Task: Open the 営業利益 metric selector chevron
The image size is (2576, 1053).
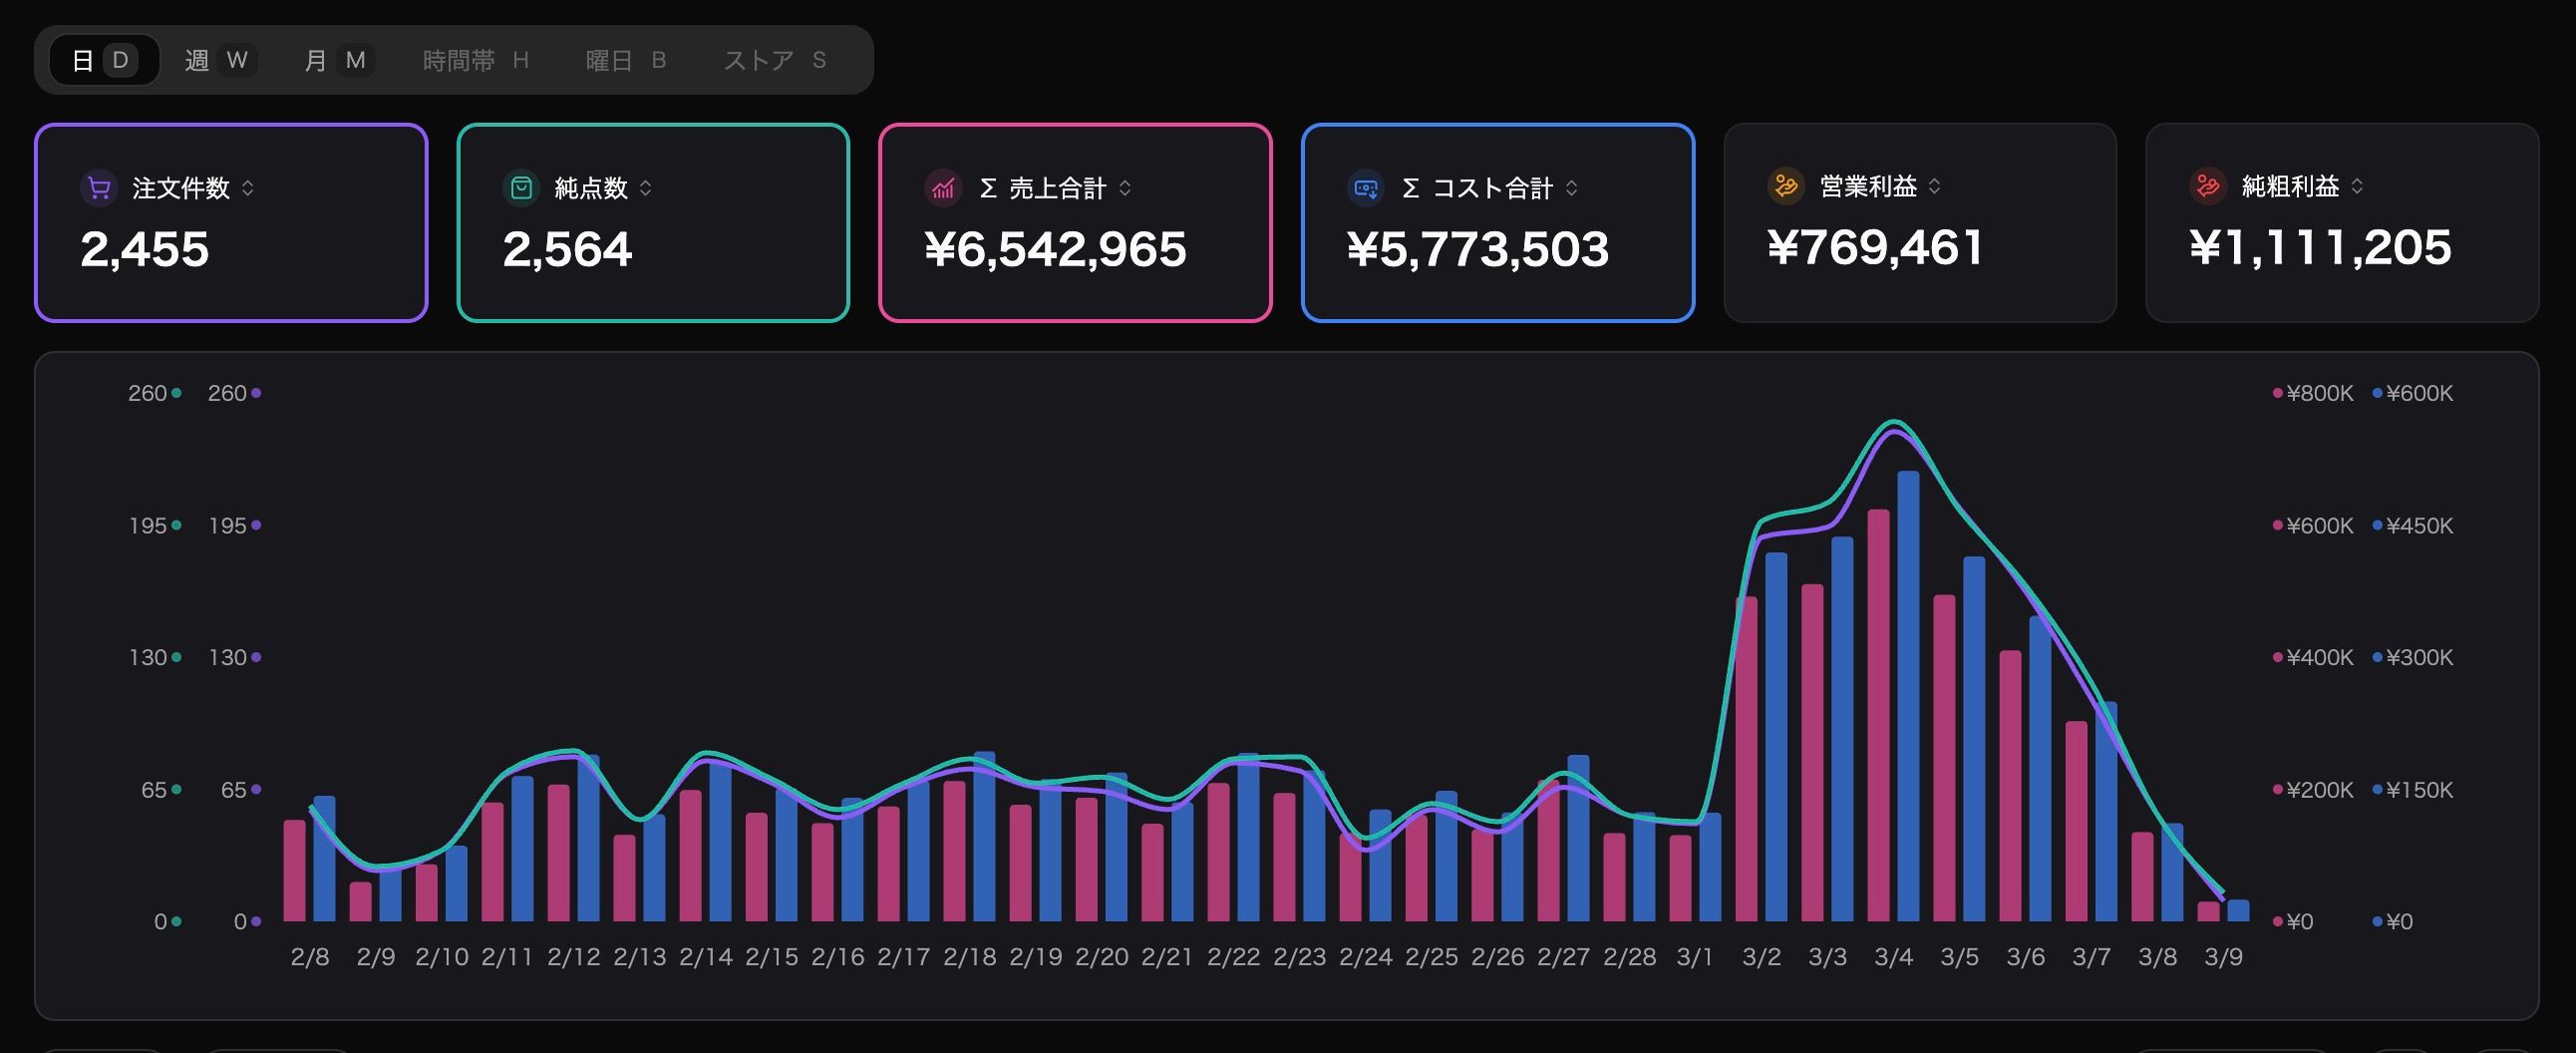Action: [1935, 186]
